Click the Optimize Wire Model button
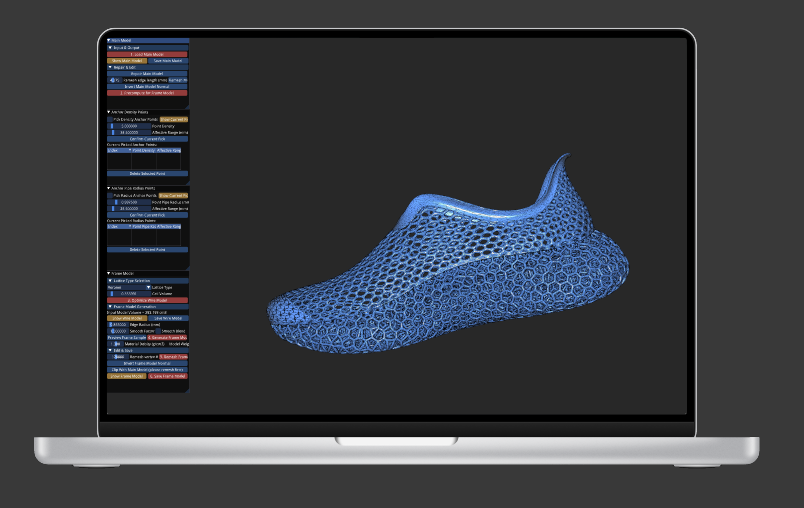This screenshot has width=804, height=508. click(x=147, y=300)
